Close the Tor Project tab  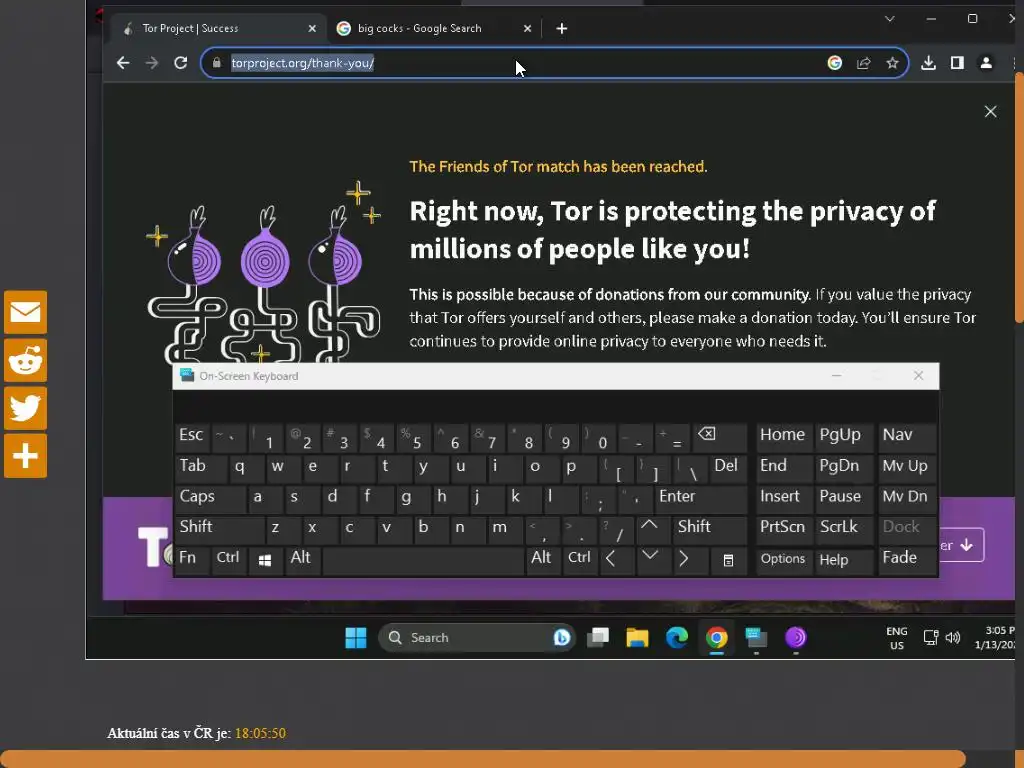pos(312,28)
